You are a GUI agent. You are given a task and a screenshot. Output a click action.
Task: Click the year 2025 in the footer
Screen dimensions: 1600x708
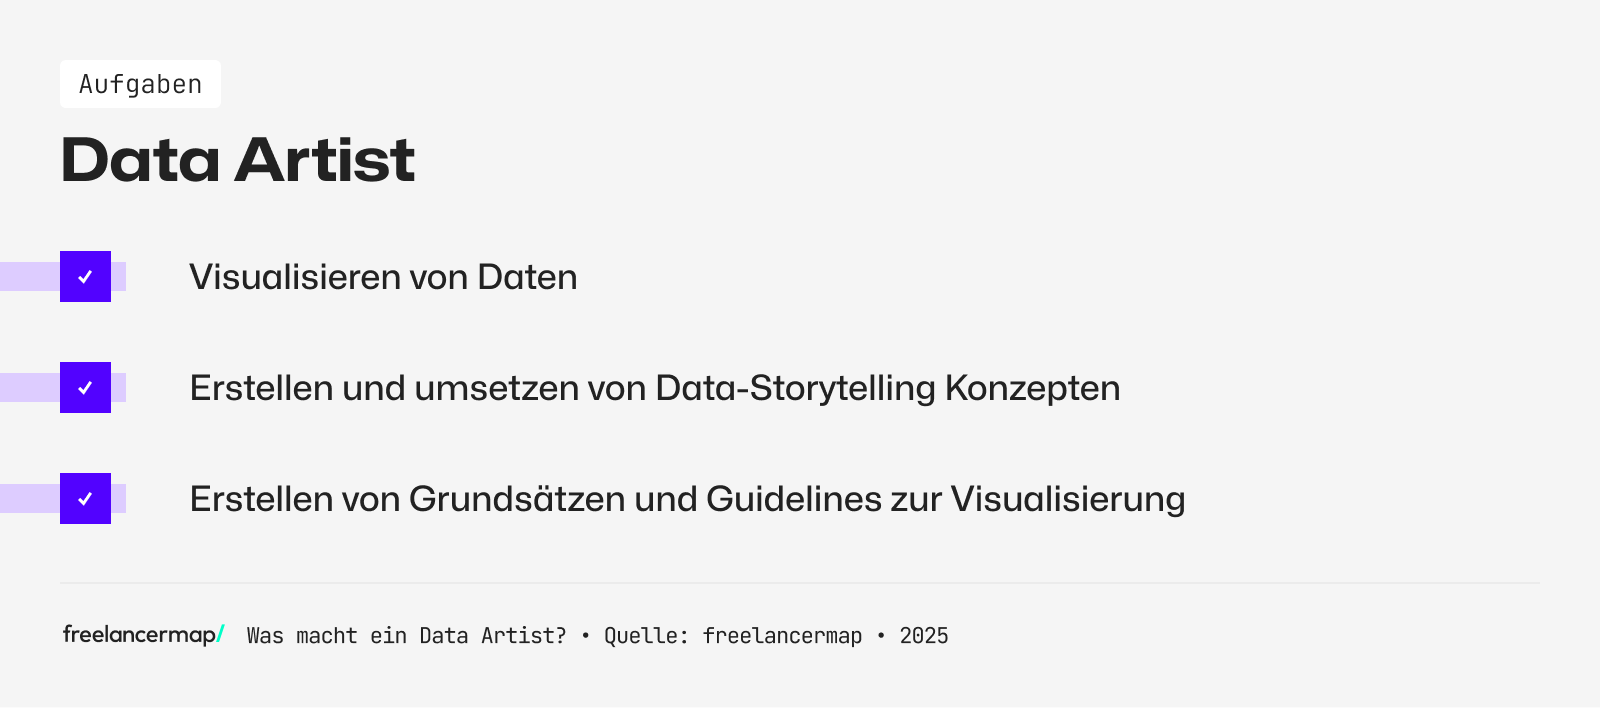pyautogui.click(x=924, y=636)
